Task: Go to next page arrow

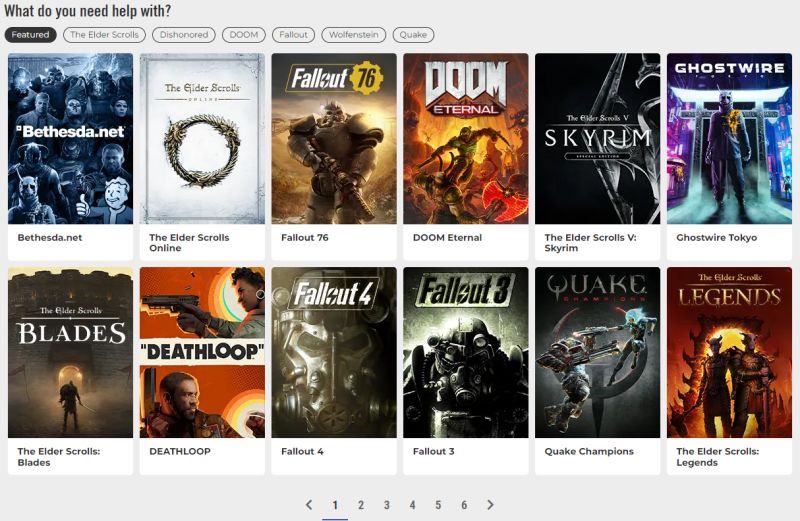Action: click(x=490, y=505)
